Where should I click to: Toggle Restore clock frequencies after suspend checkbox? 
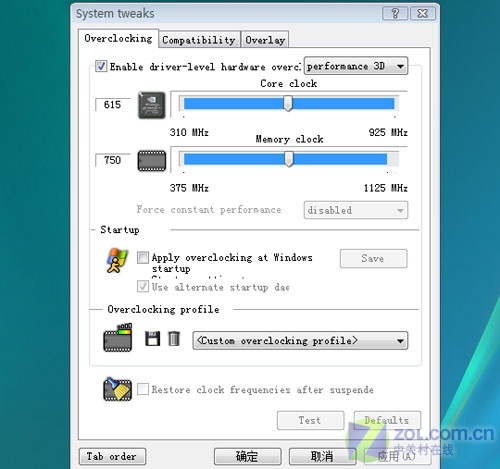coord(143,389)
